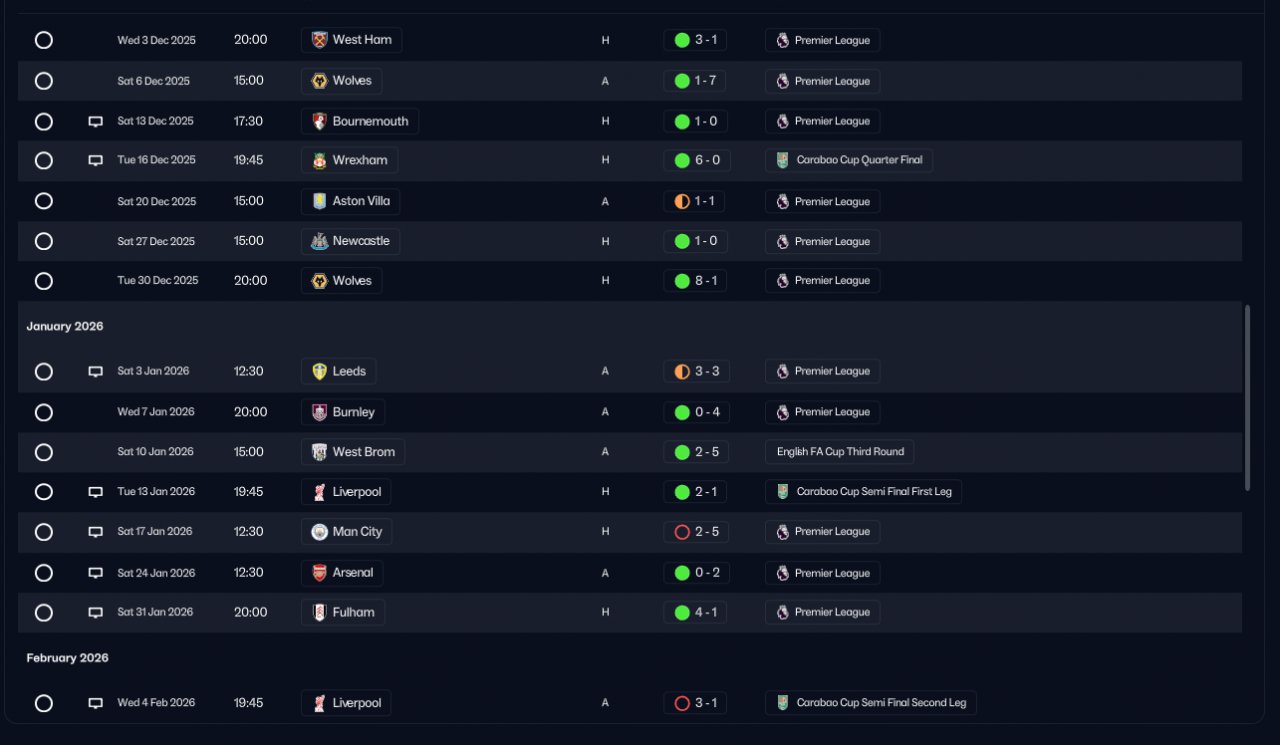Open the 1 - 7 Wolves result
The width and height of the screenshot is (1280, 745).
point(695,81)
